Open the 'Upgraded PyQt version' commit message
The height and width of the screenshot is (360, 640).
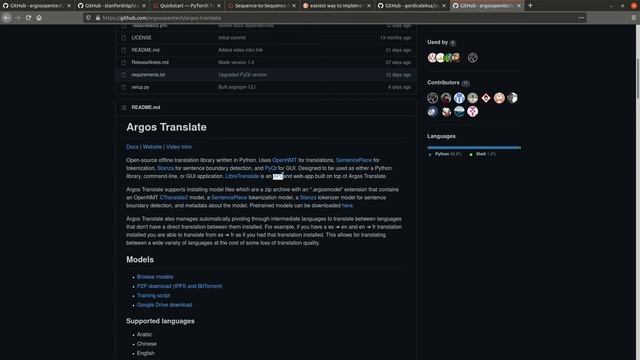pos(242,75)
